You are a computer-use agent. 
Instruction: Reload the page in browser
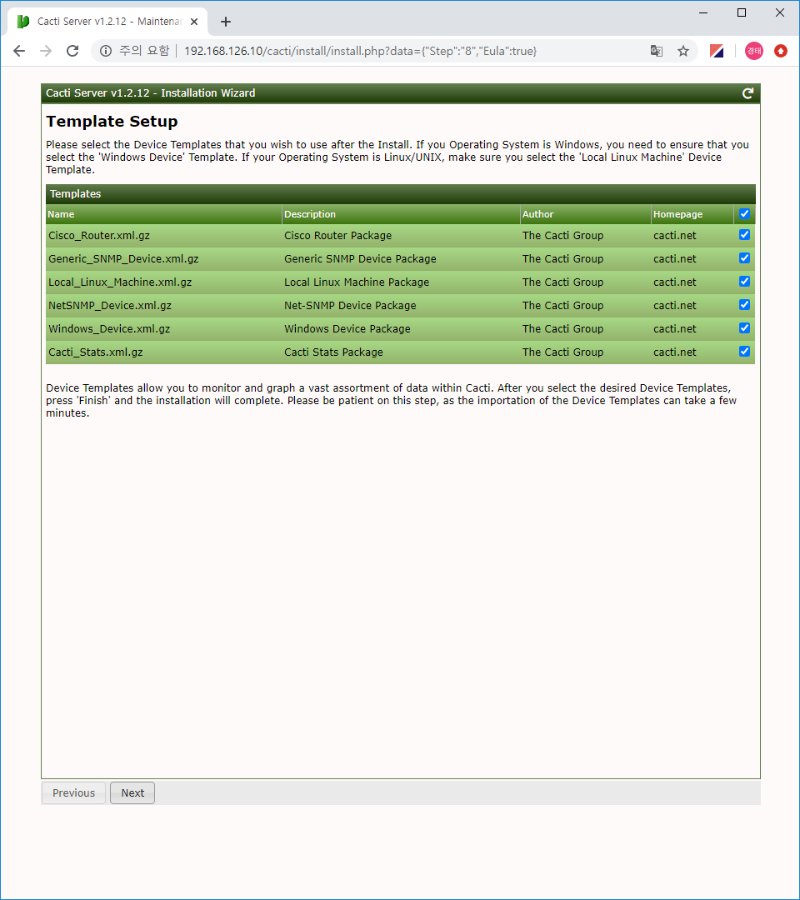click(72, 51)
